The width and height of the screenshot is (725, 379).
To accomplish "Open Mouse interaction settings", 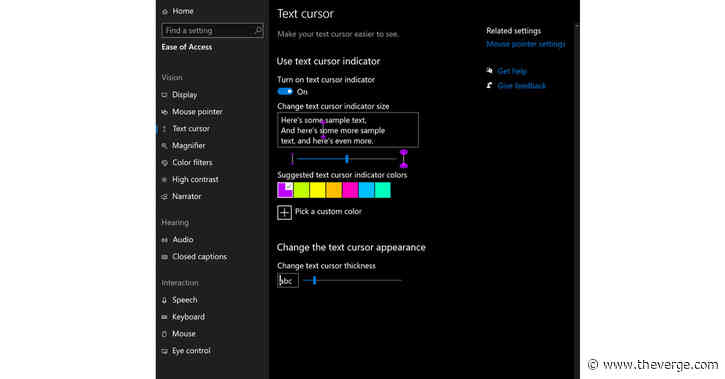I will tap(184, 334).
